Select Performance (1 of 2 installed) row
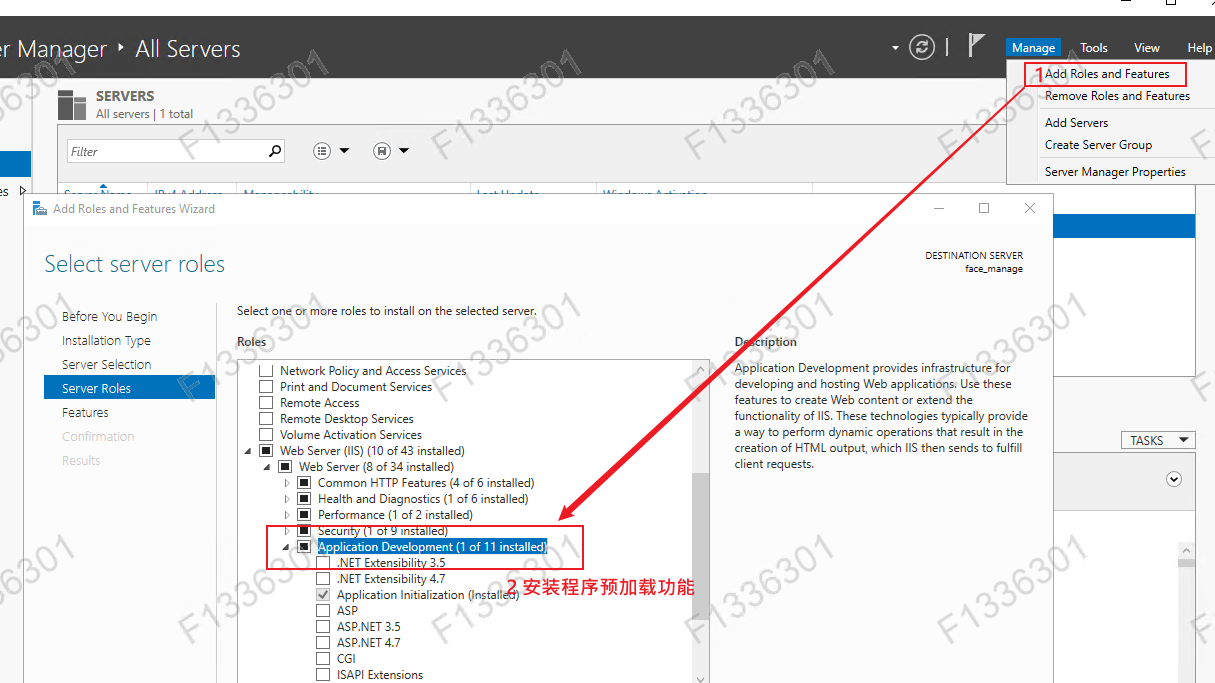 pos(395,515)
